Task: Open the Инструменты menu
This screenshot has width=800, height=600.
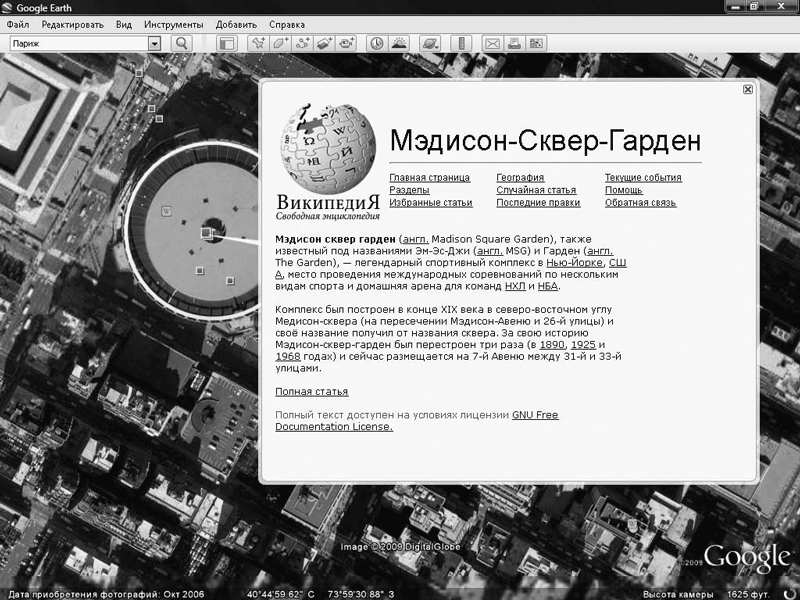Action: coord(173,24)
